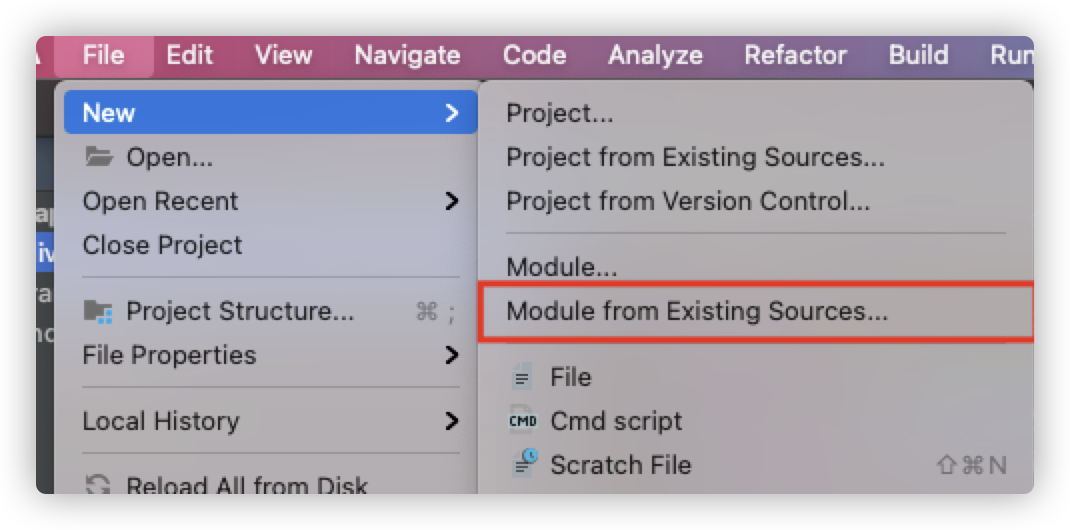Expand the Local History submenu arrow
The image size is (1070, 530).
pyautogui.click(x=451, y=421)
